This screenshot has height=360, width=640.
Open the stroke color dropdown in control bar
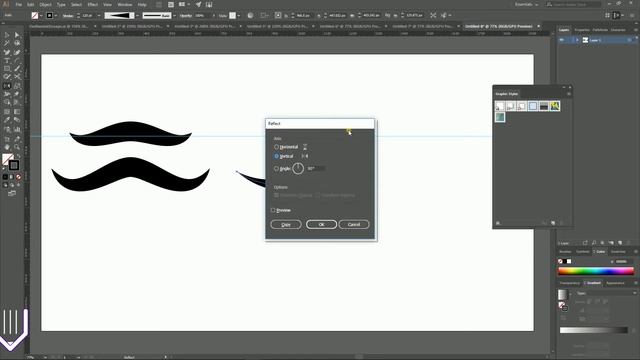56,16
